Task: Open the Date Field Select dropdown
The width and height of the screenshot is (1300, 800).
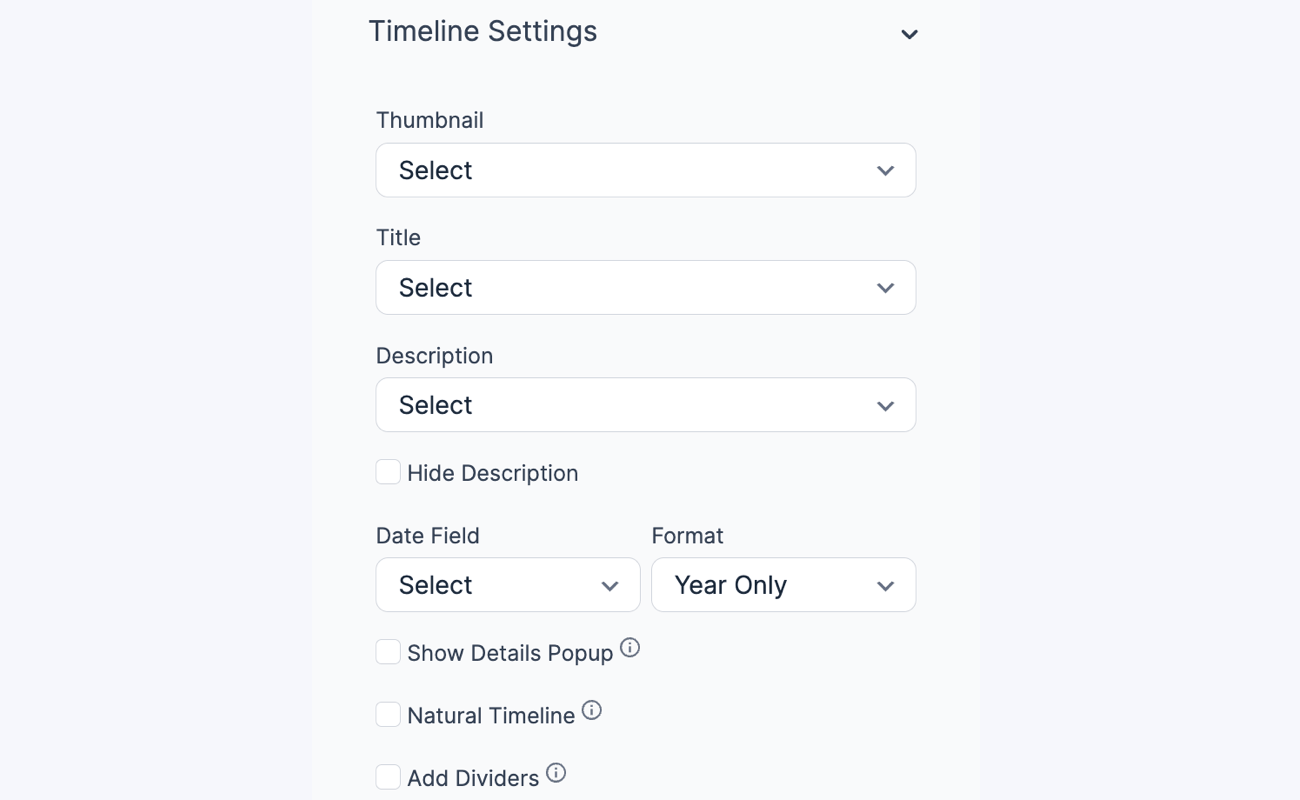Action: coord(507,585)
